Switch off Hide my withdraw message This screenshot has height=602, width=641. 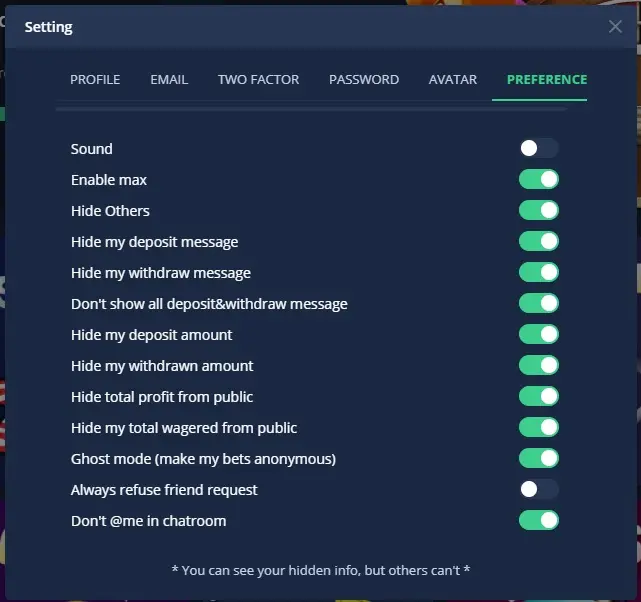point(539,273)
